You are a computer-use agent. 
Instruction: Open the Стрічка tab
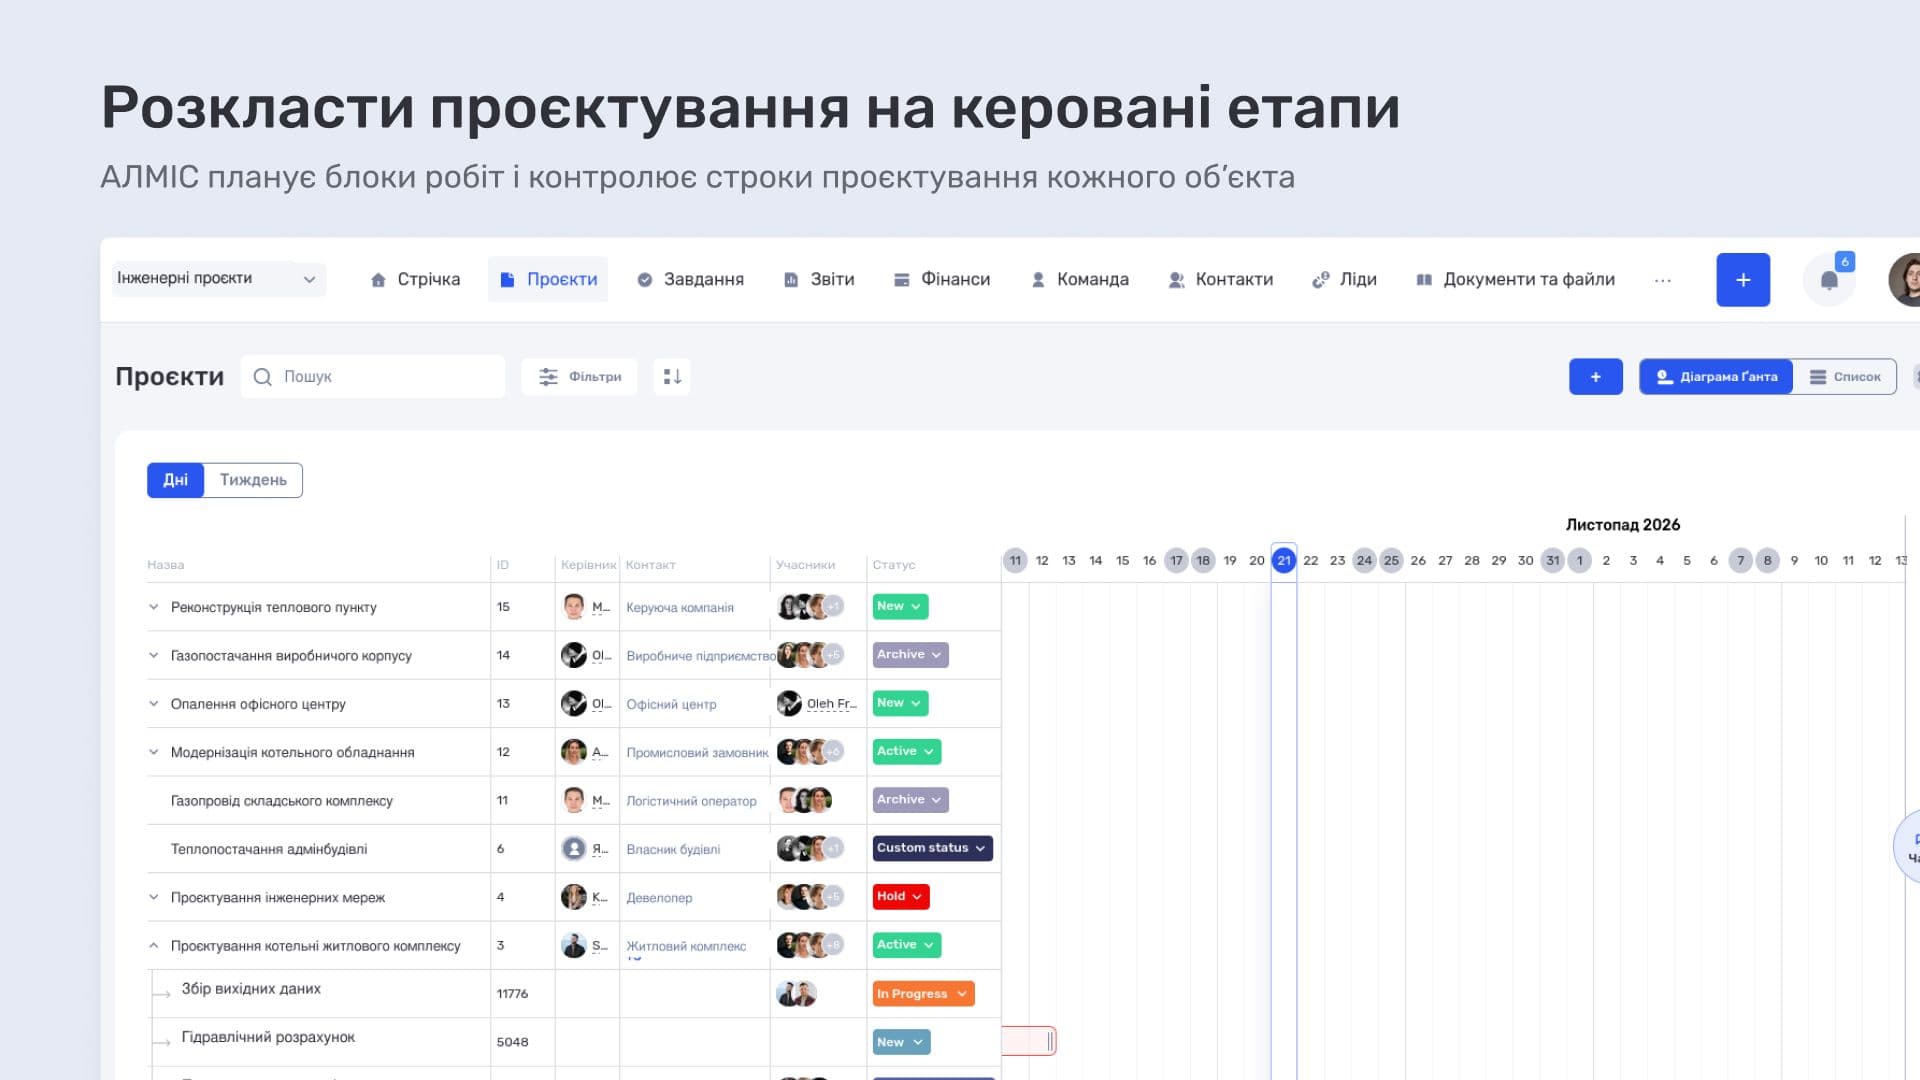415,280
